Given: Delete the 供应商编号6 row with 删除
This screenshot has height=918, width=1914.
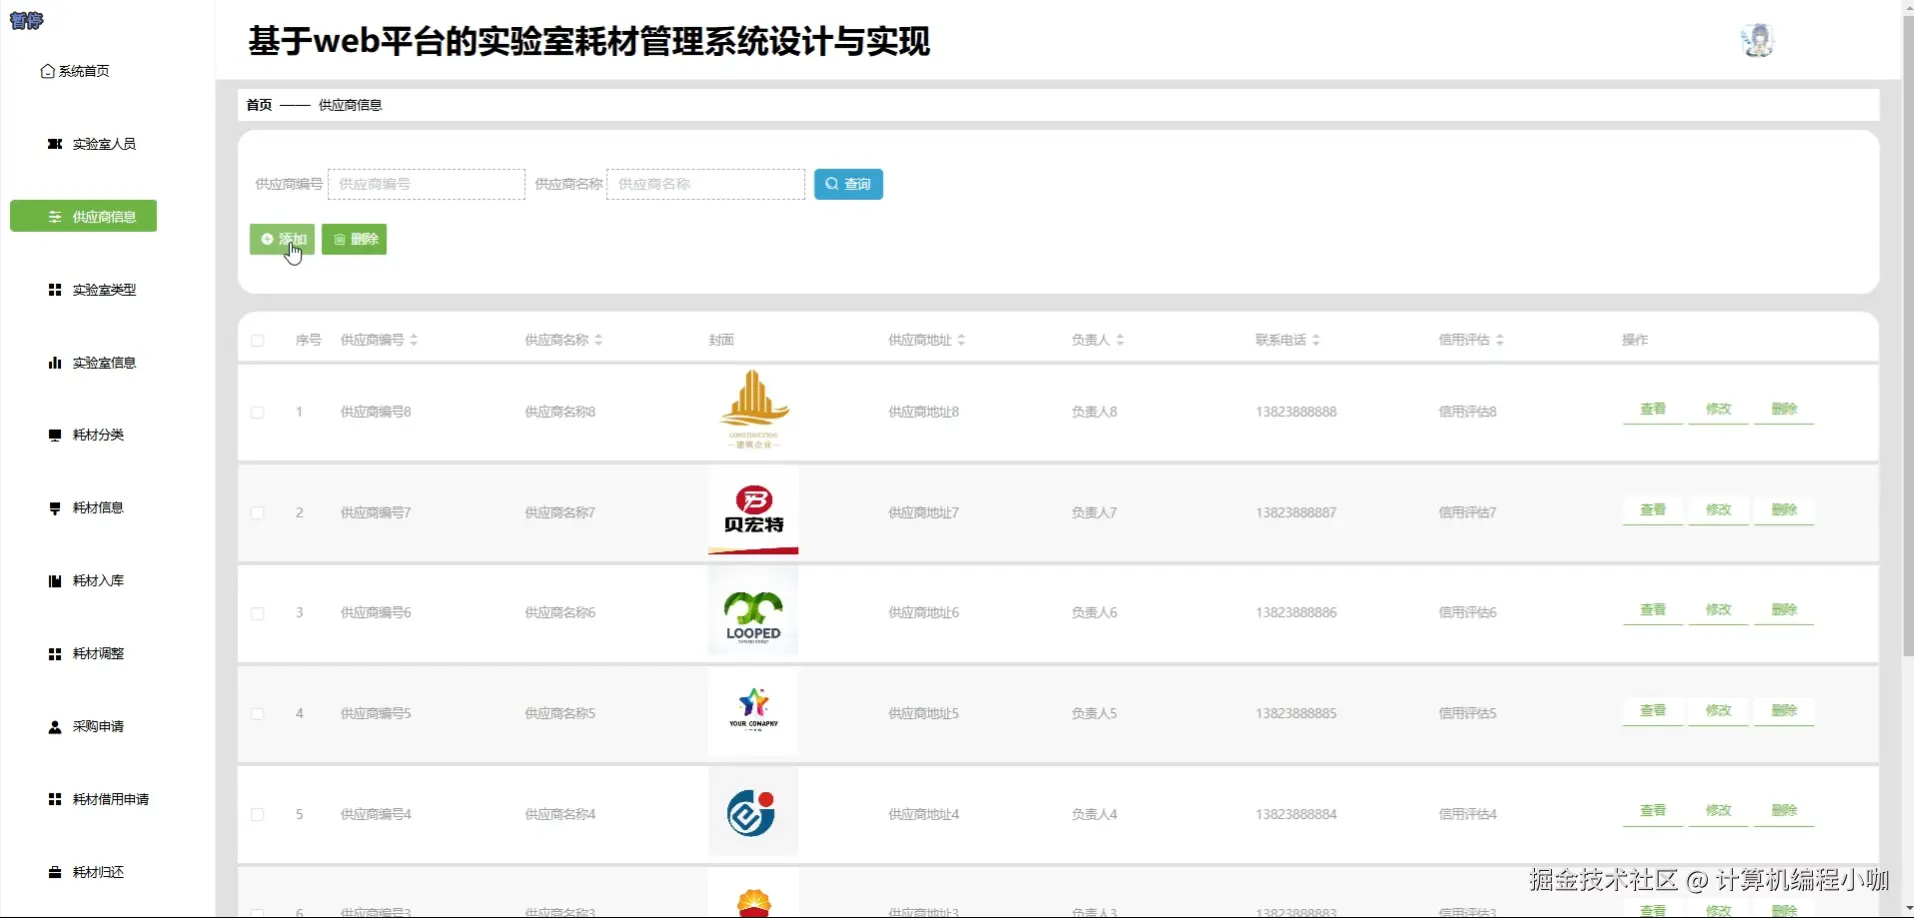Looking at the screenshot, I should (1784, 610).
